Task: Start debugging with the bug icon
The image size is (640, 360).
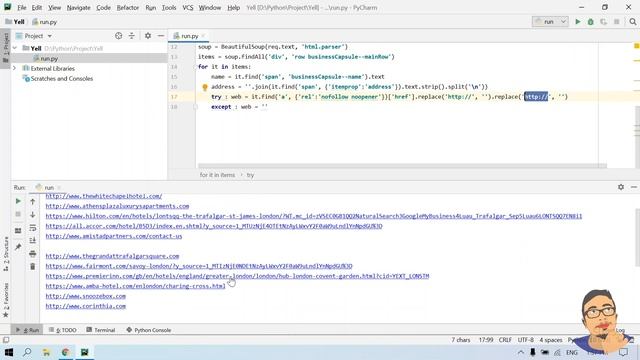Action: (591, 22)
